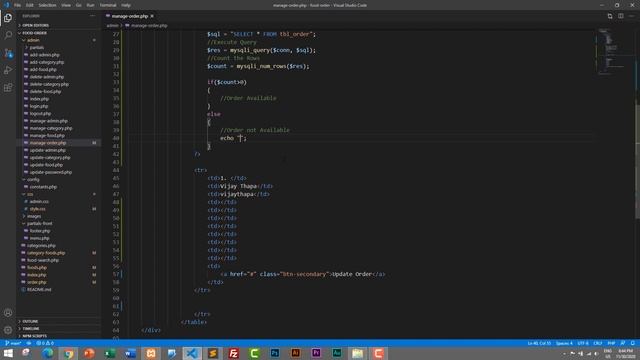Click the git branch indicator in status bar
The image size is (640, 360).
click(x=13, y=343)
